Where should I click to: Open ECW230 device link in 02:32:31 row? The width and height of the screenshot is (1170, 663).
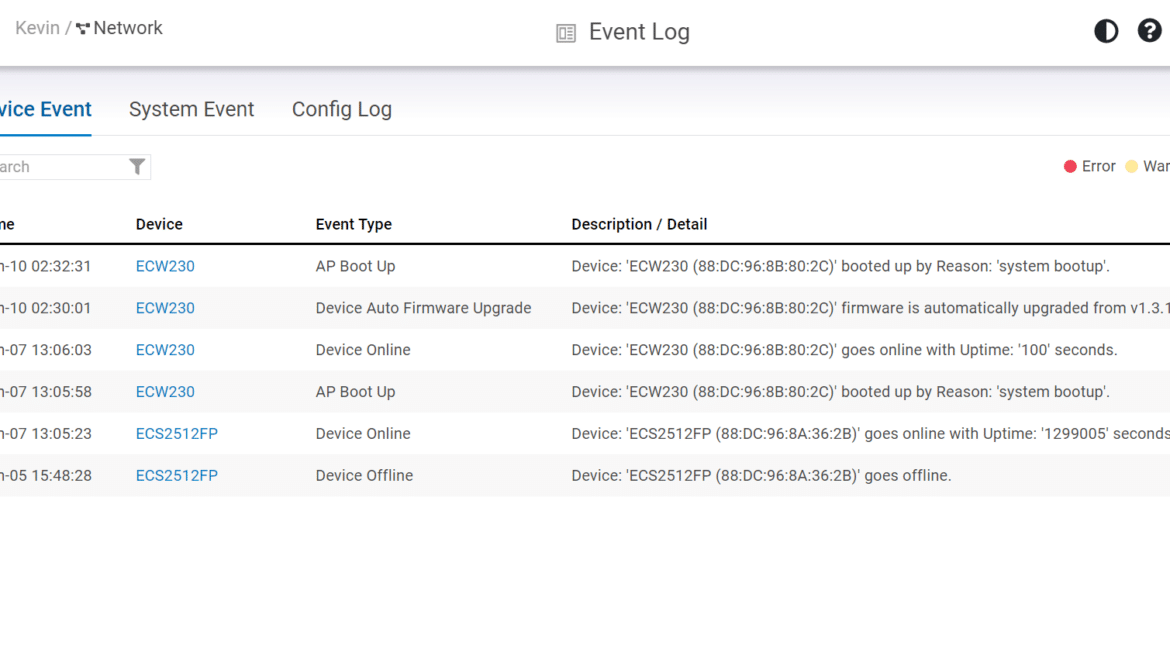coord(165,266)
